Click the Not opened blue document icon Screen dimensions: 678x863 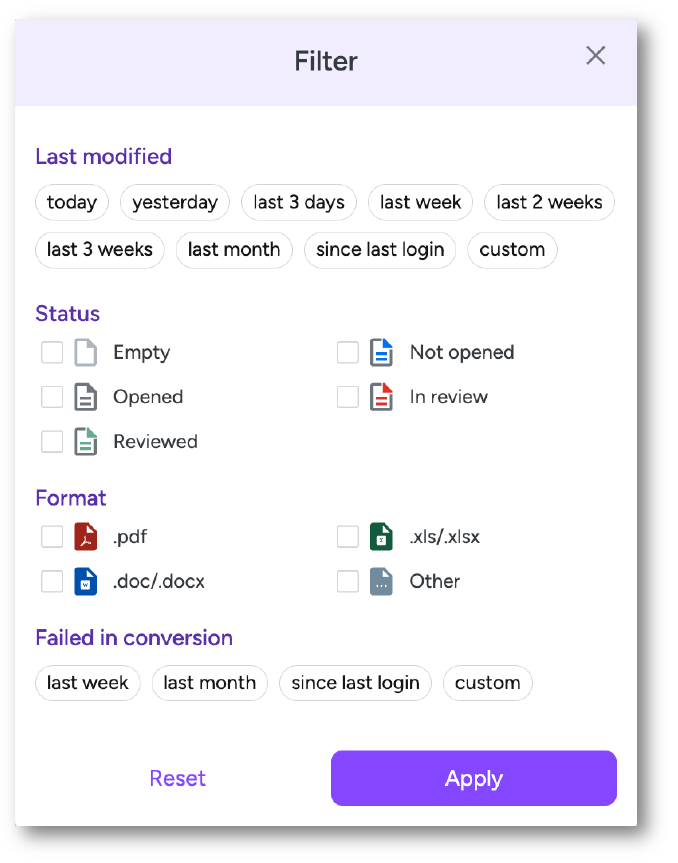(x=381, y=353)
